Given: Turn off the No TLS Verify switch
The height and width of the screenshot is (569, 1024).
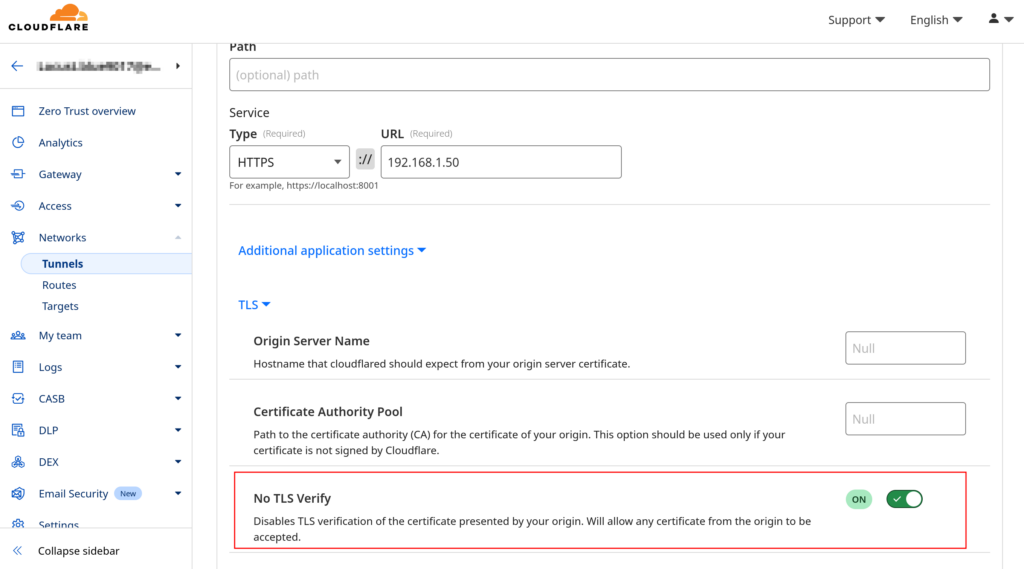Looking at the screenshot, I should click(x=904, y=499).
